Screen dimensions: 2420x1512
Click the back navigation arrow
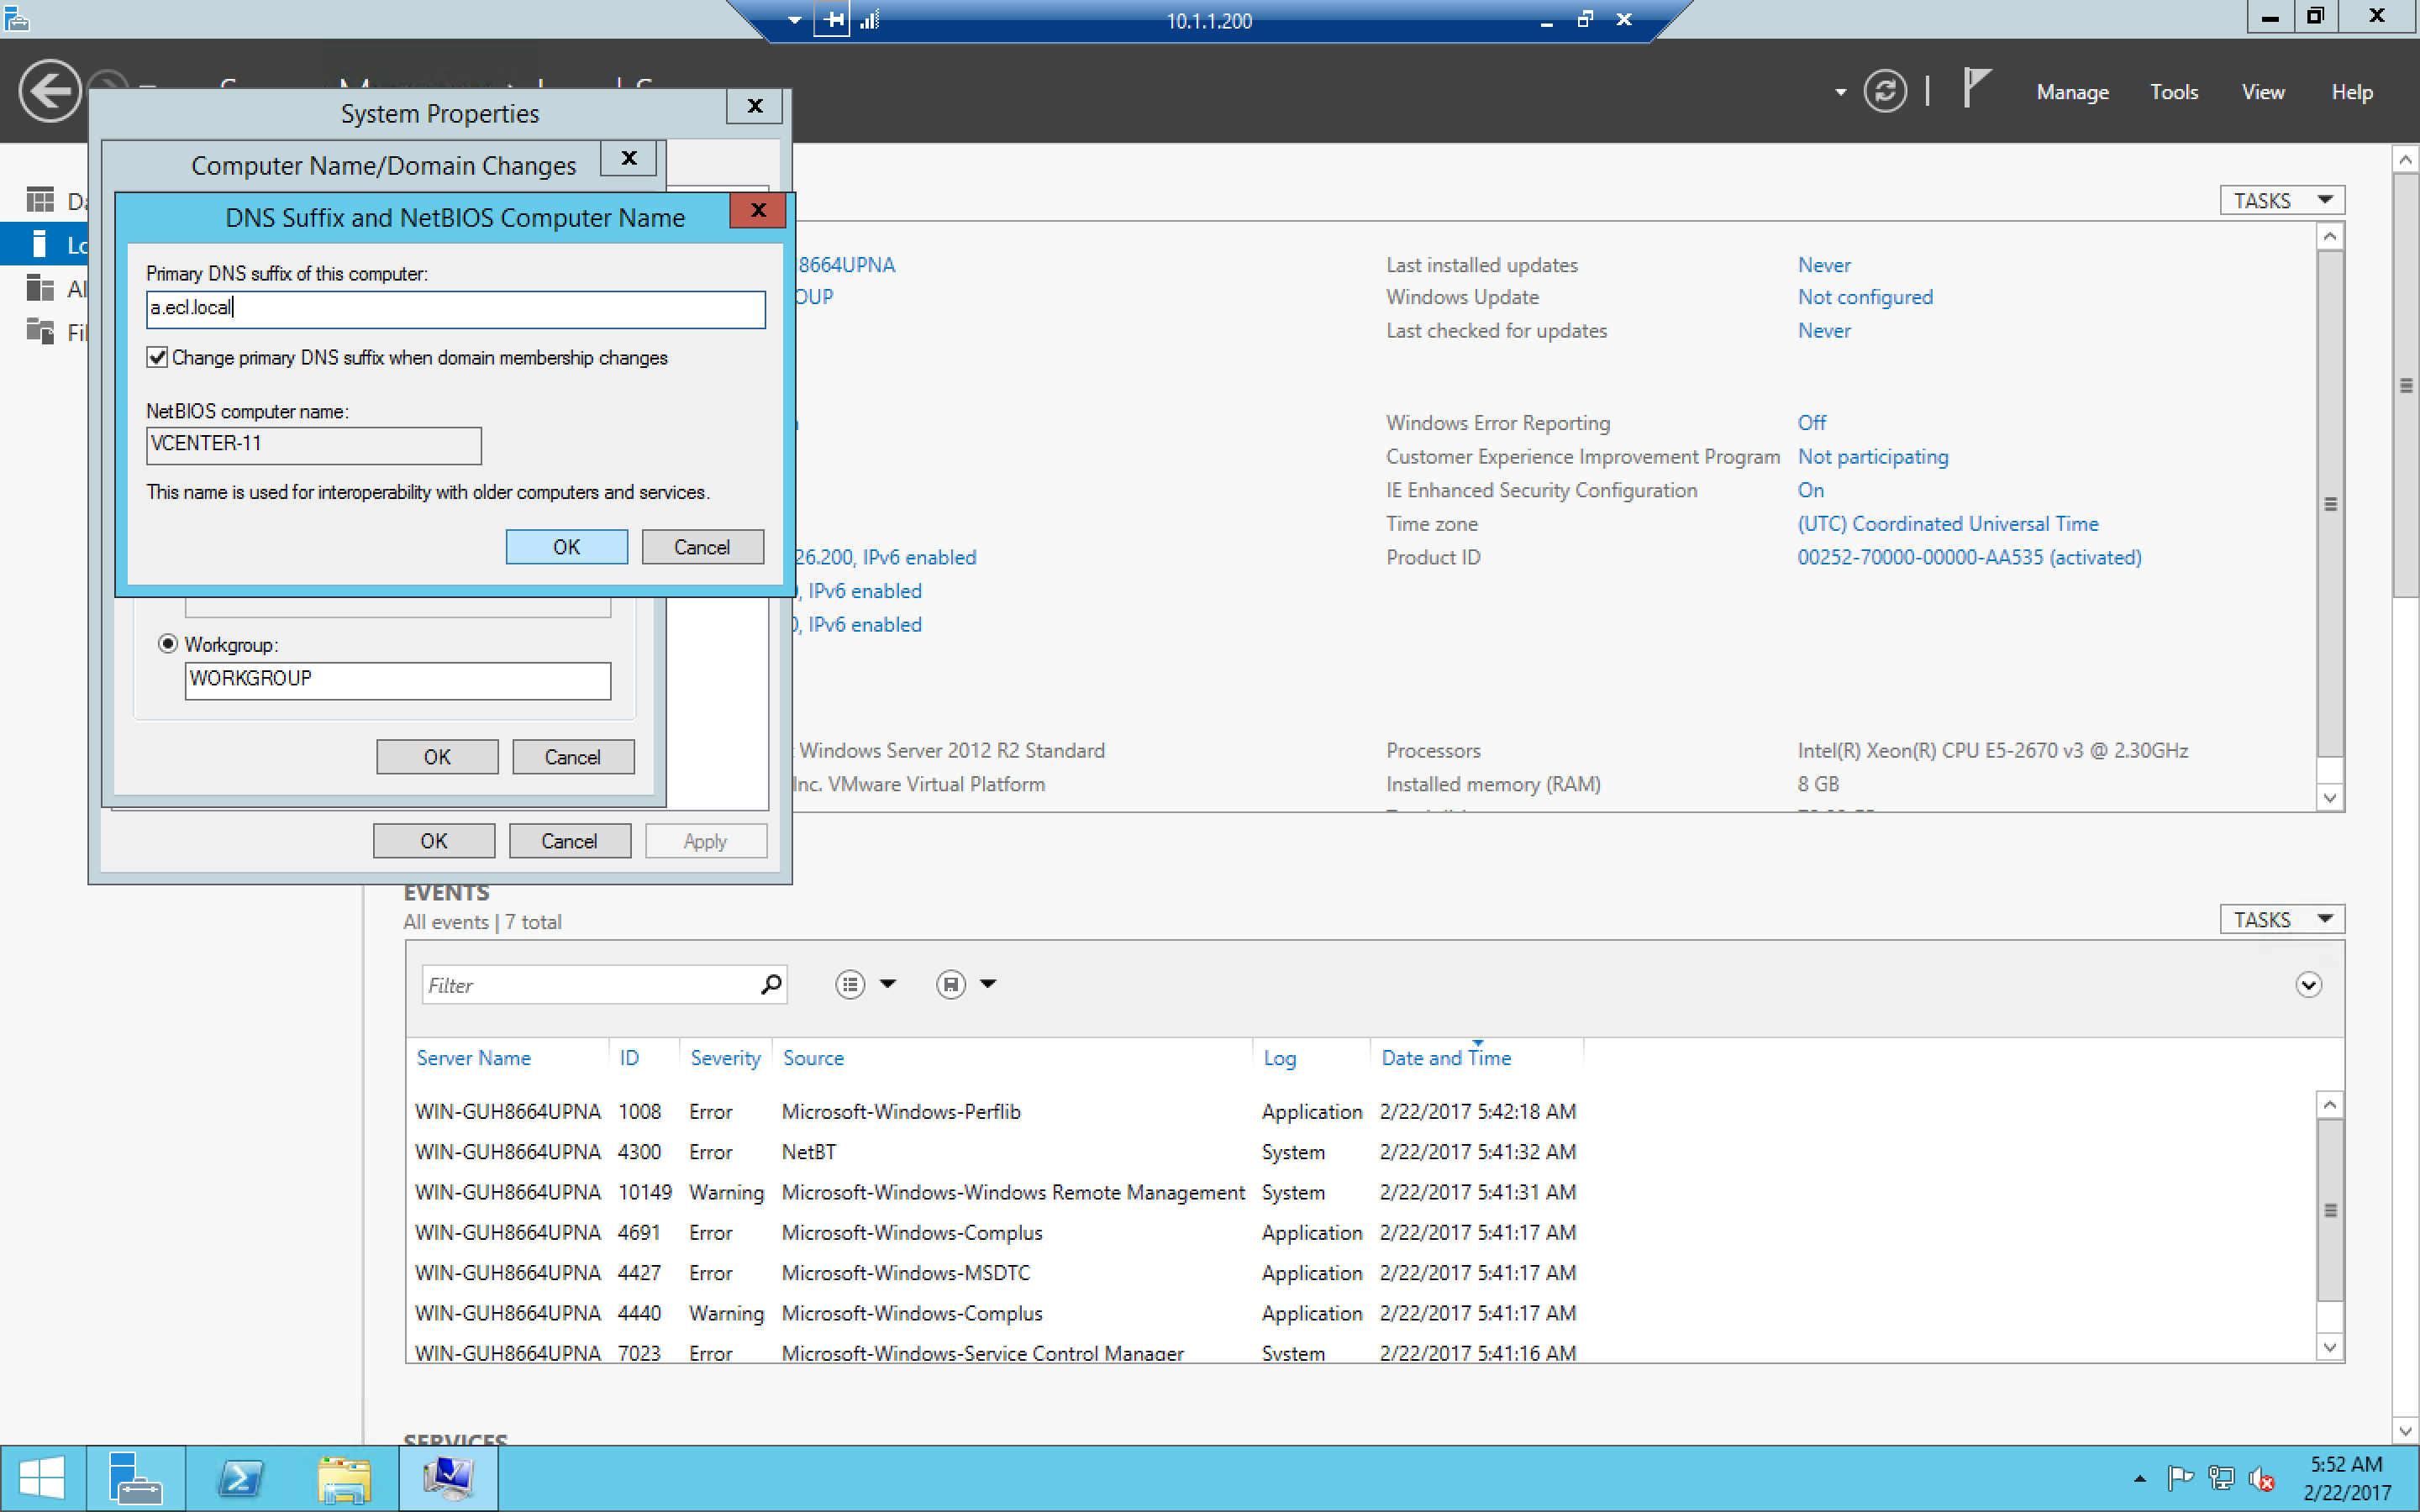tap(49, 91)
